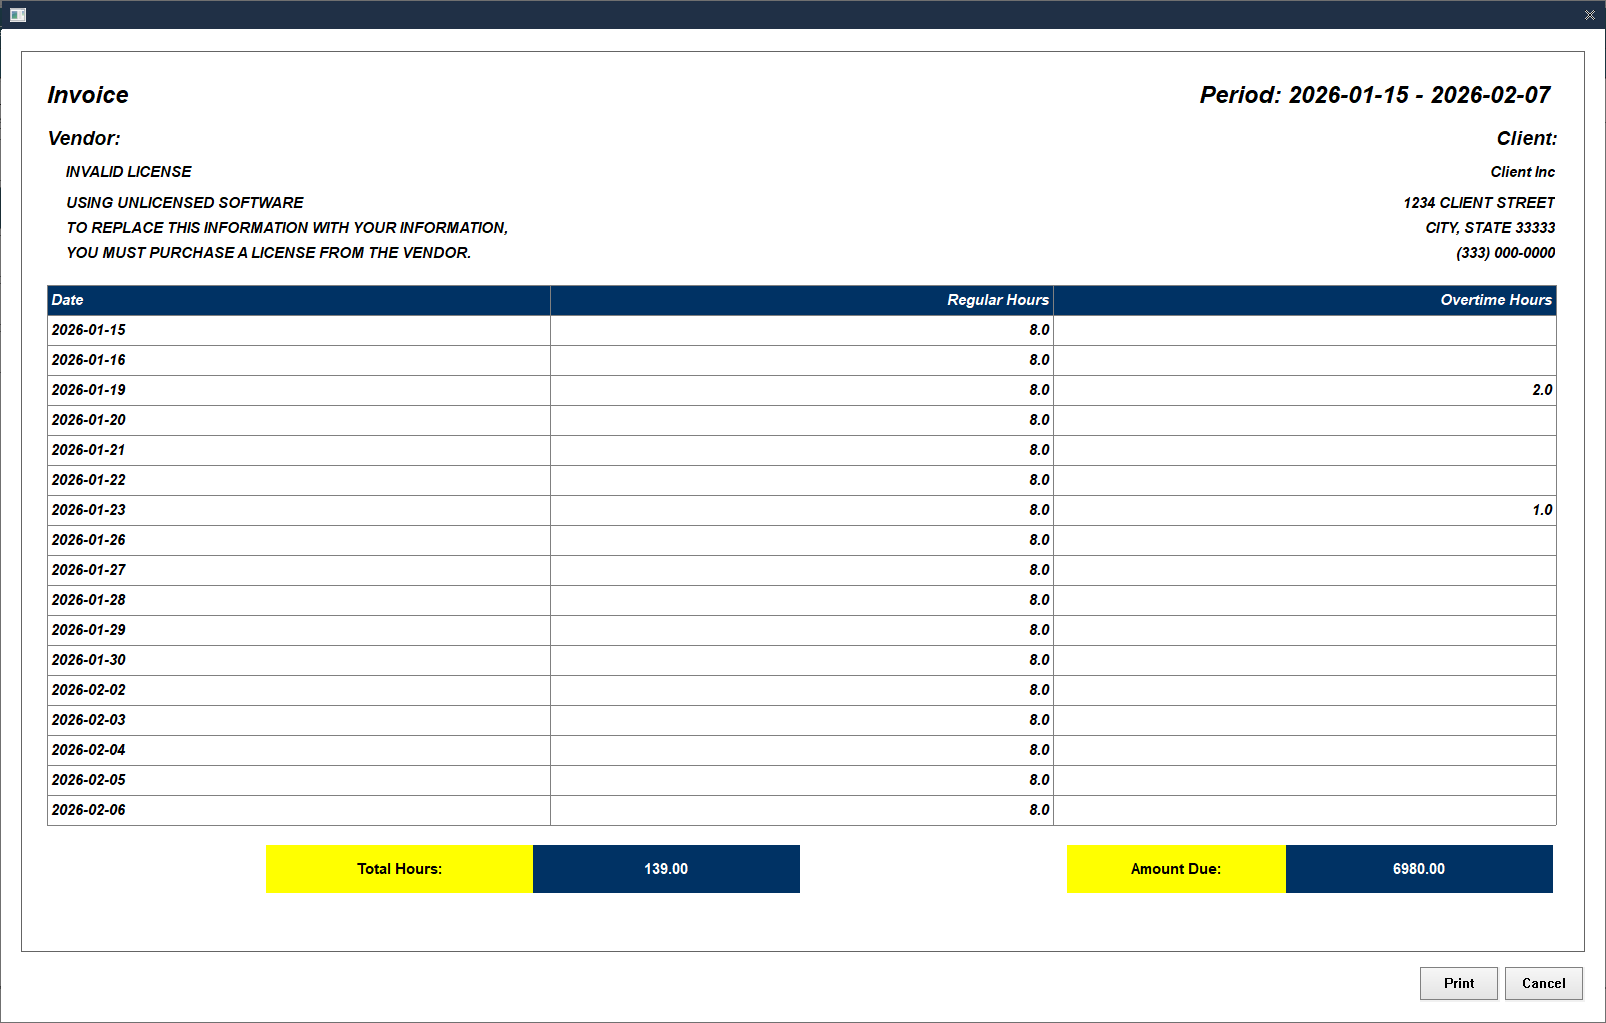Click the Print button
1606x1023 pixels.
click(x=1458, y=983)
